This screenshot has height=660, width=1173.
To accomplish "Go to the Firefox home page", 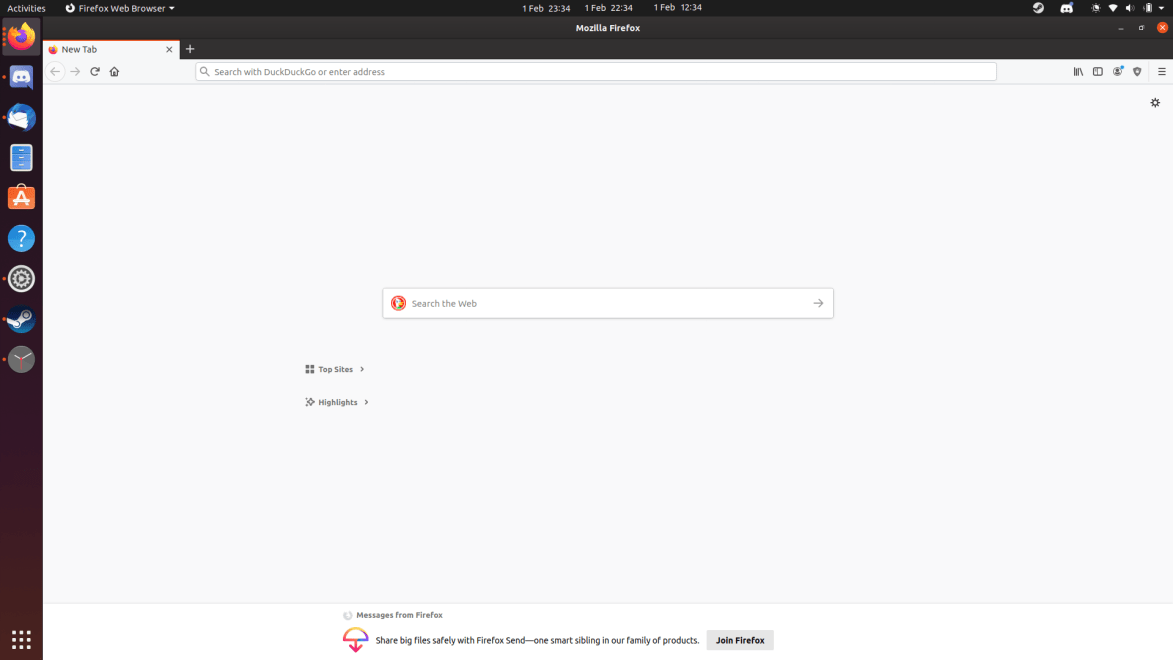I will (114, 71).
